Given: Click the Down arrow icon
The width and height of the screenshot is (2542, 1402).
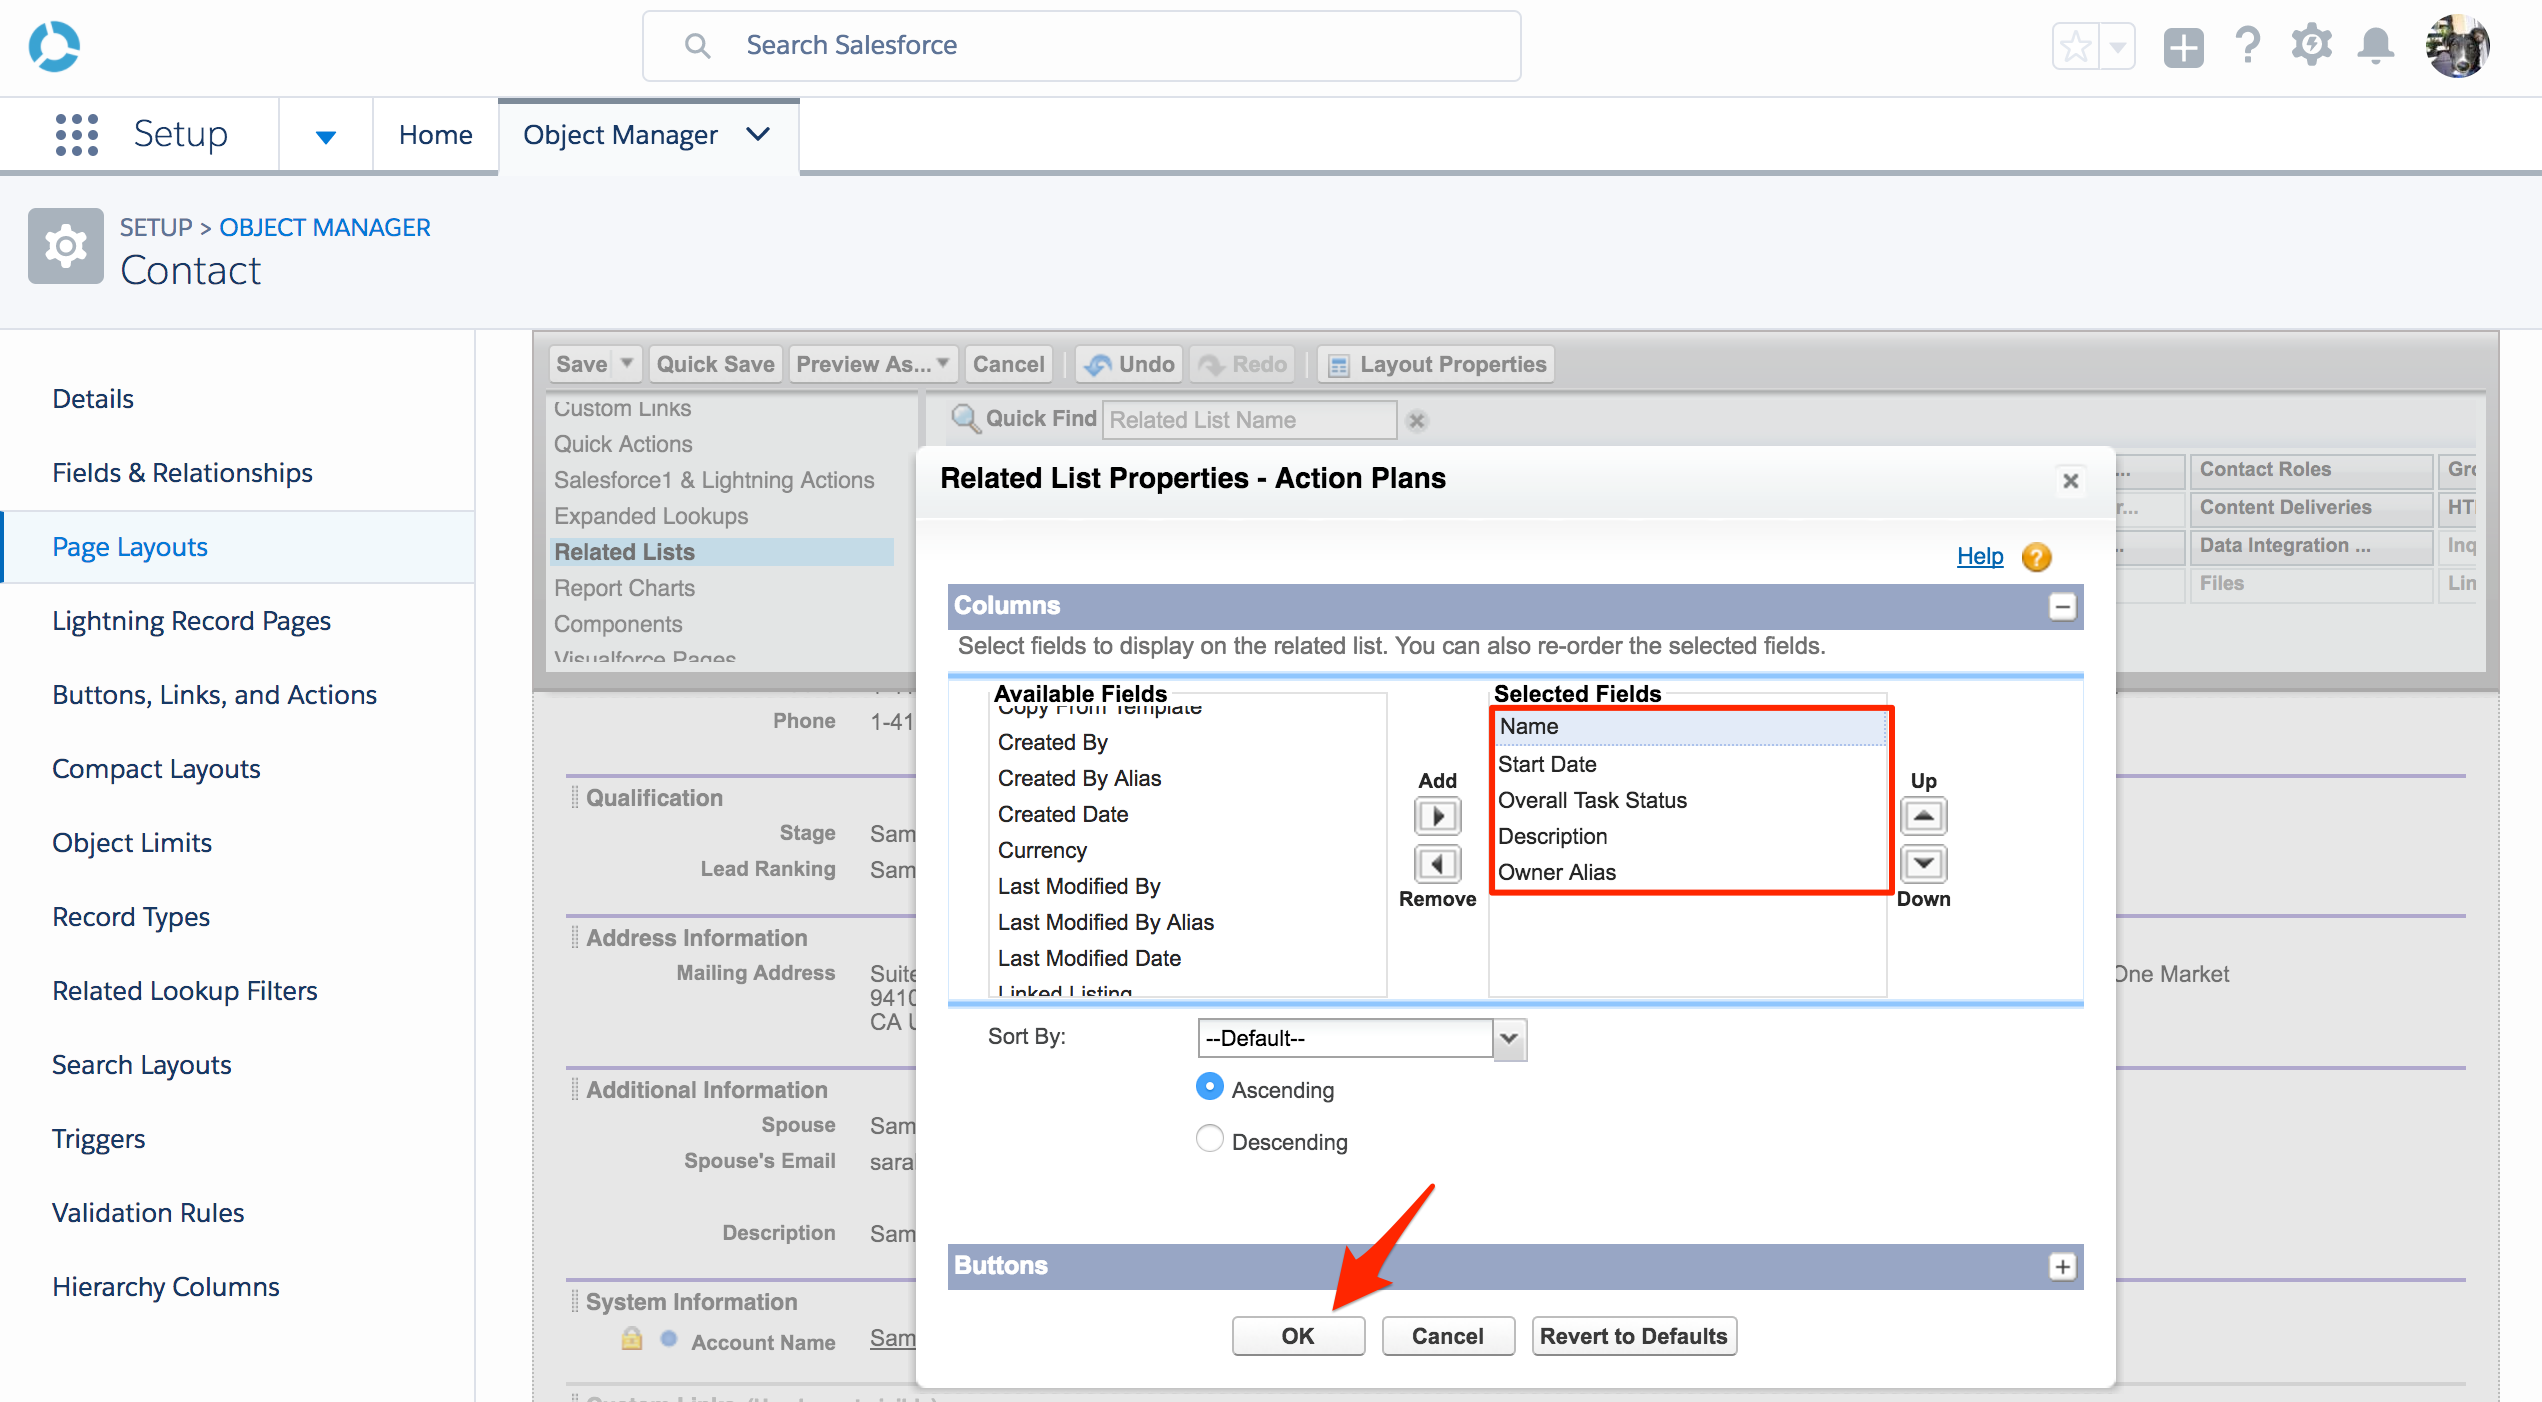Looking at the screenshot, I should 1923,864.
